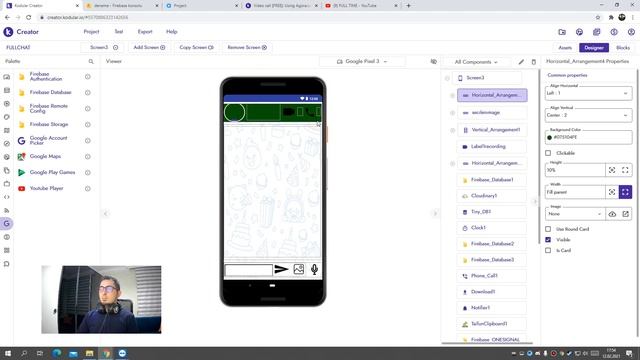Toggle hidden components visibility in Viewer

click(433, 62)
